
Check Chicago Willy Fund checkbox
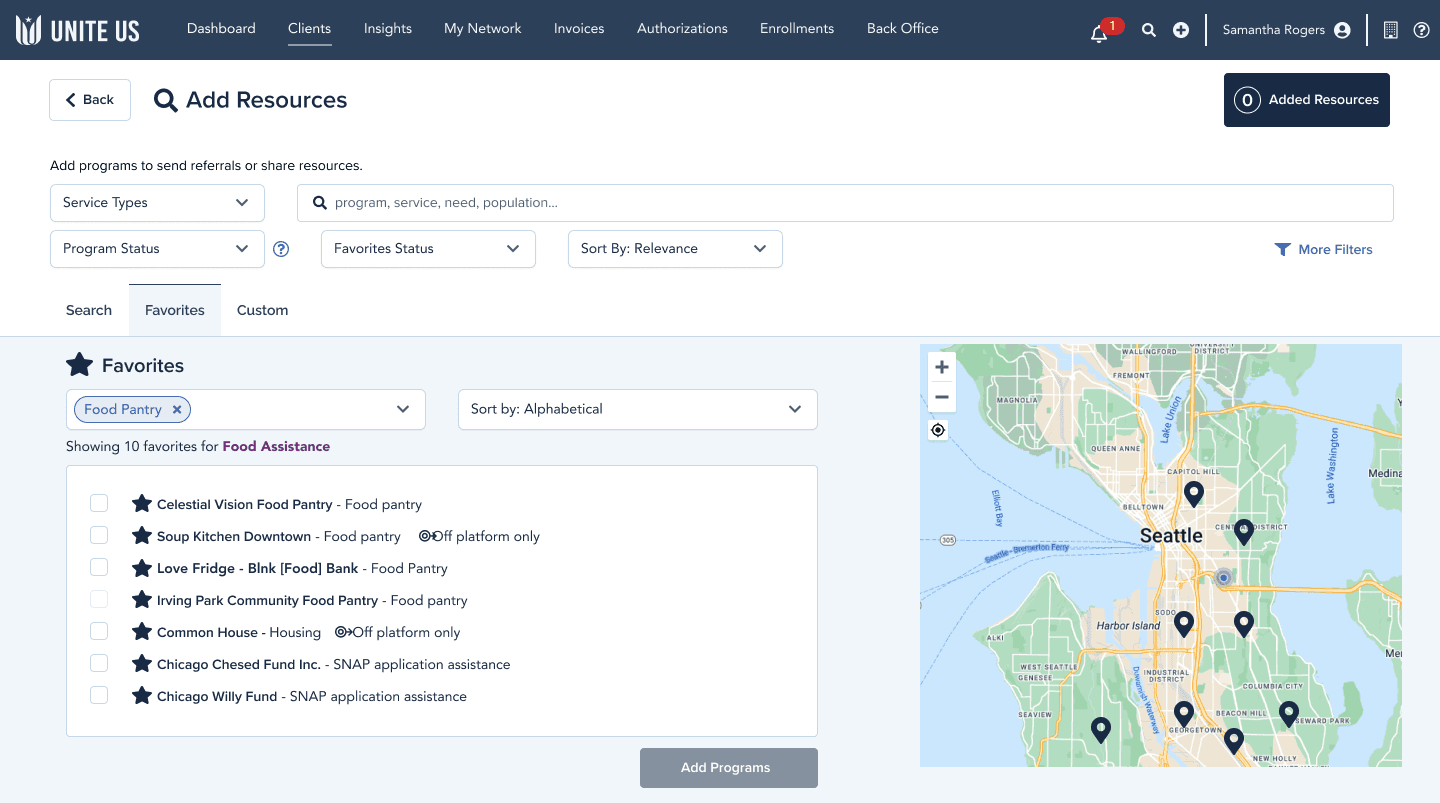coord(99,695)
